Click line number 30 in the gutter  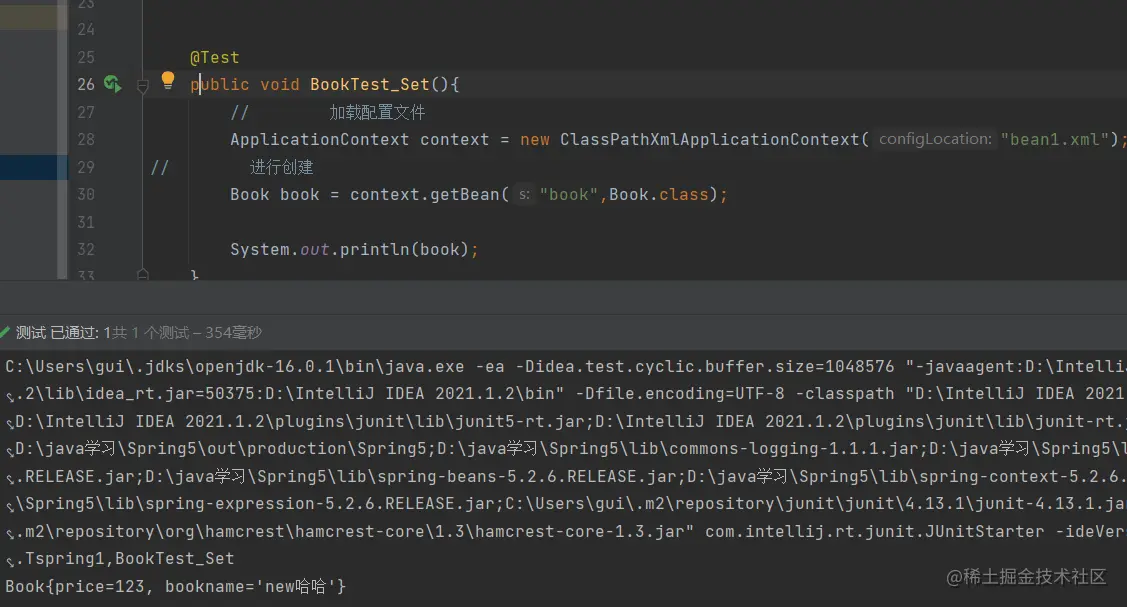pyautogui.click(x=86, y=195)
